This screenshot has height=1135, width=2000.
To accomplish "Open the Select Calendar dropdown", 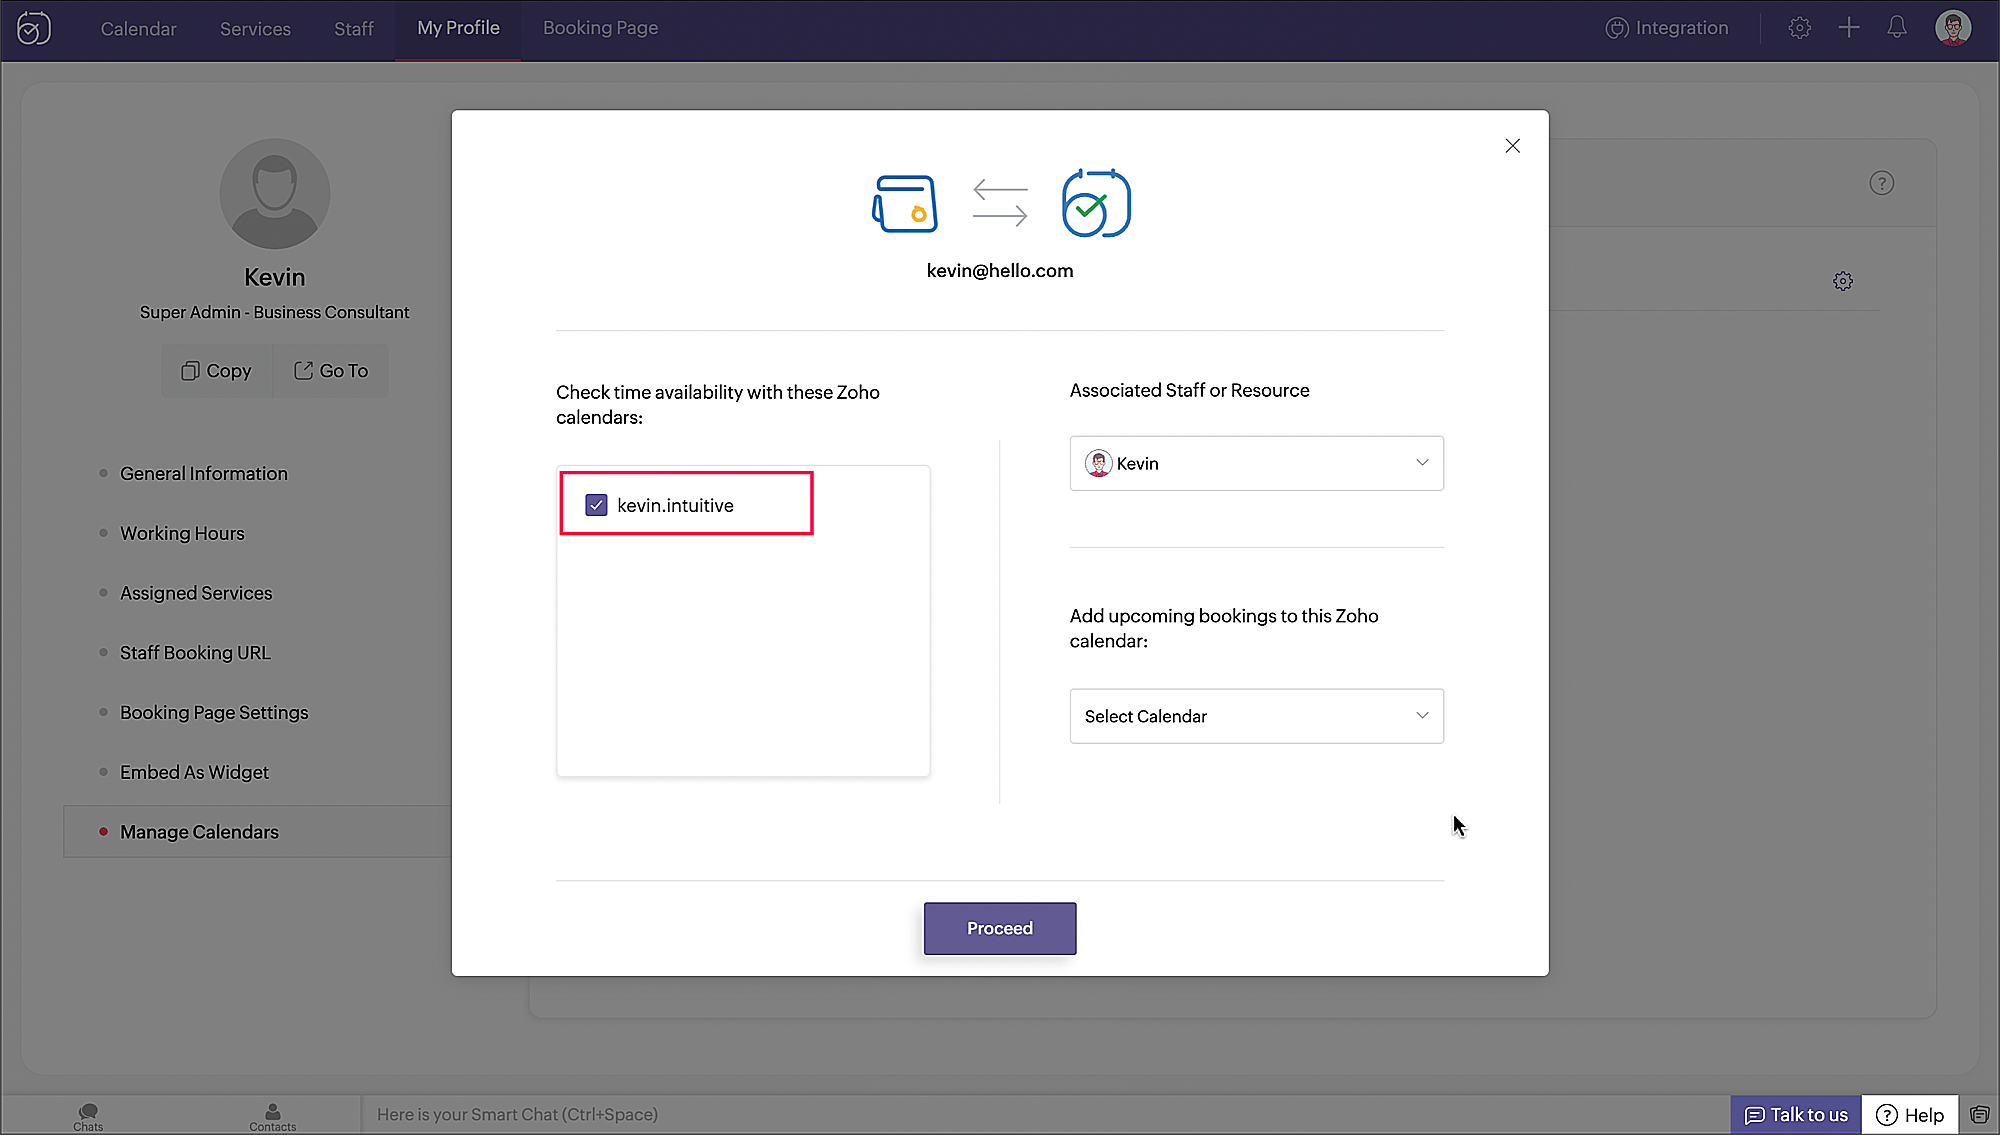I will (x=1256, y=716).
